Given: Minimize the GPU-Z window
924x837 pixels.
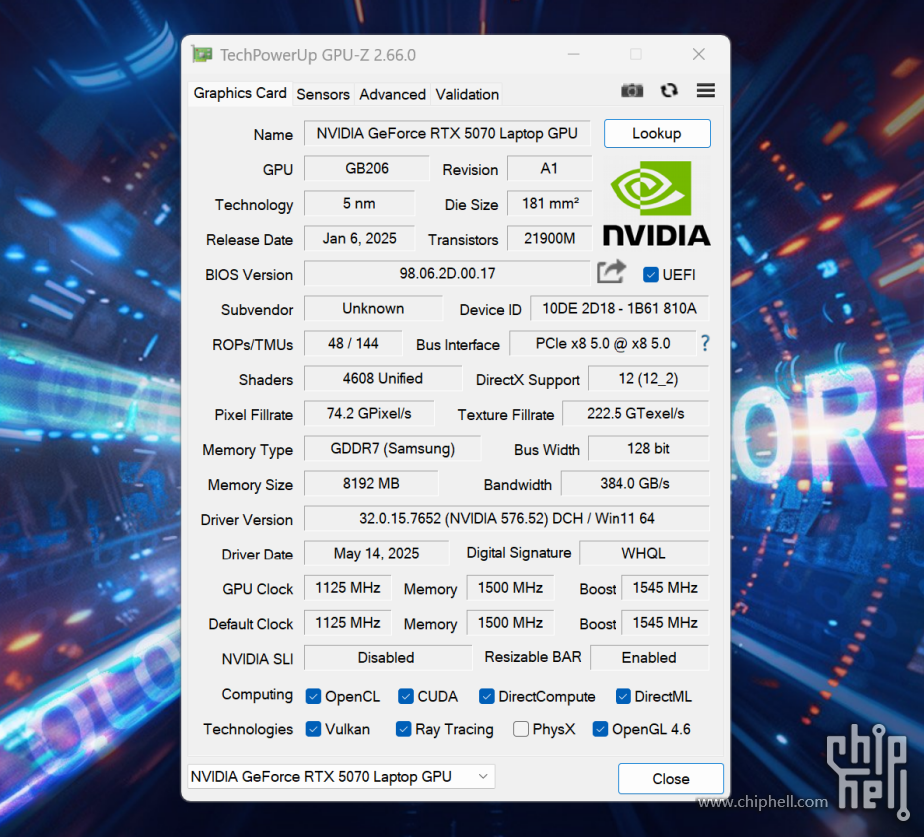Looking at the screenshot, I should pyautogui.click(x=573, y=54).
